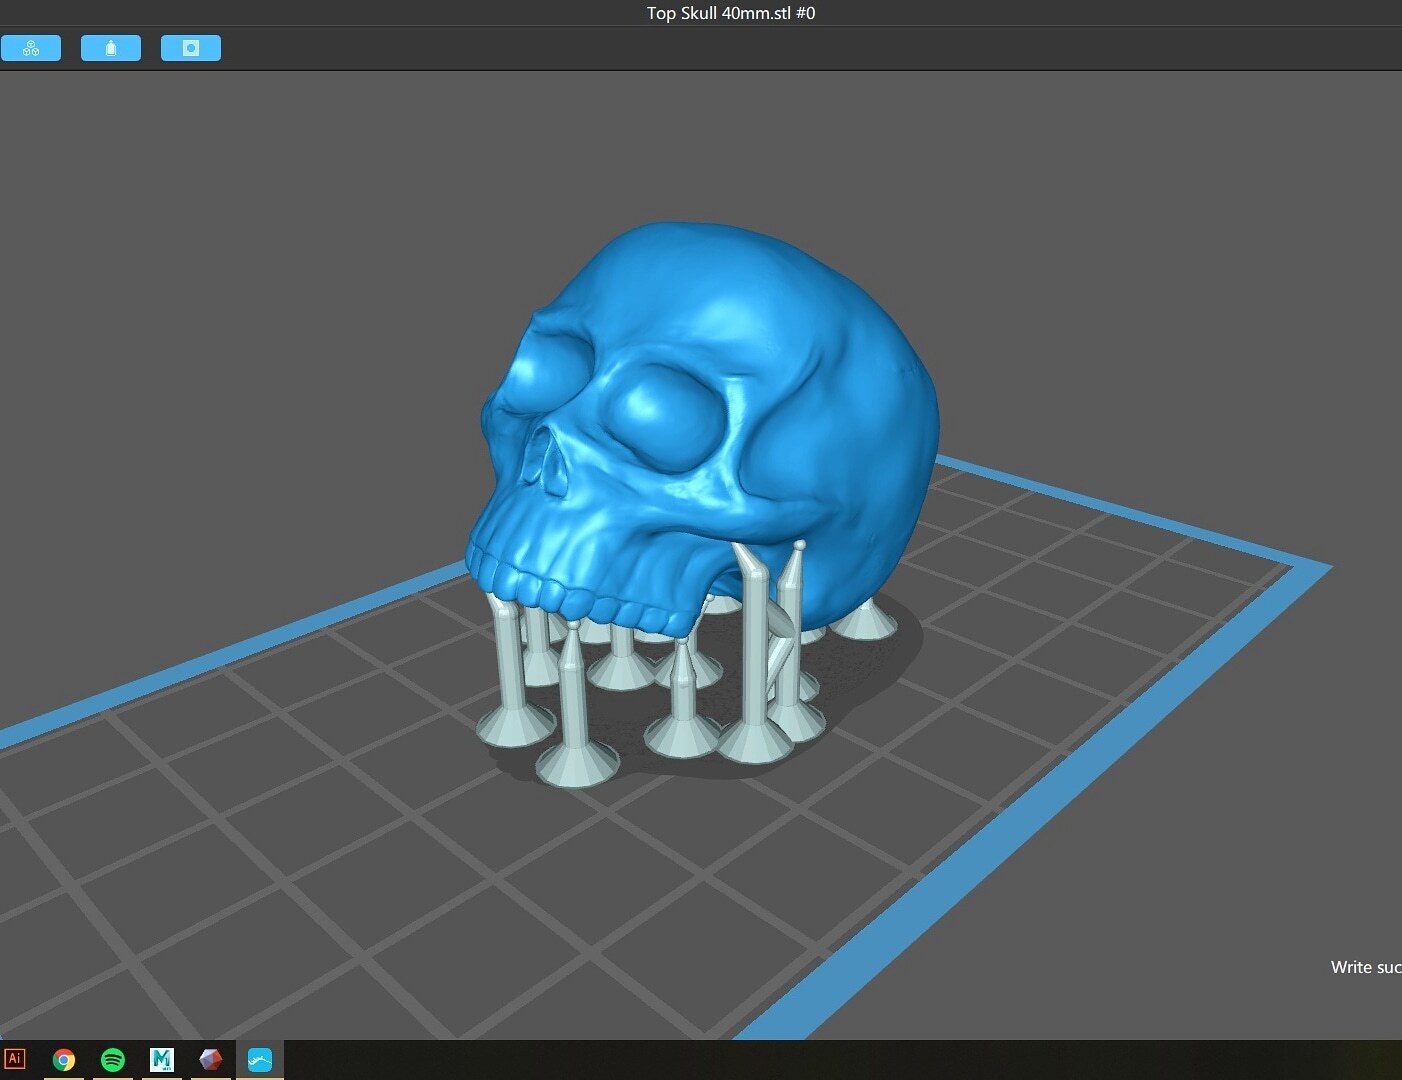Click the 'Write suc...' text near bottom right
This screenshot has width=1402, height=1080.
point(1364,967)
